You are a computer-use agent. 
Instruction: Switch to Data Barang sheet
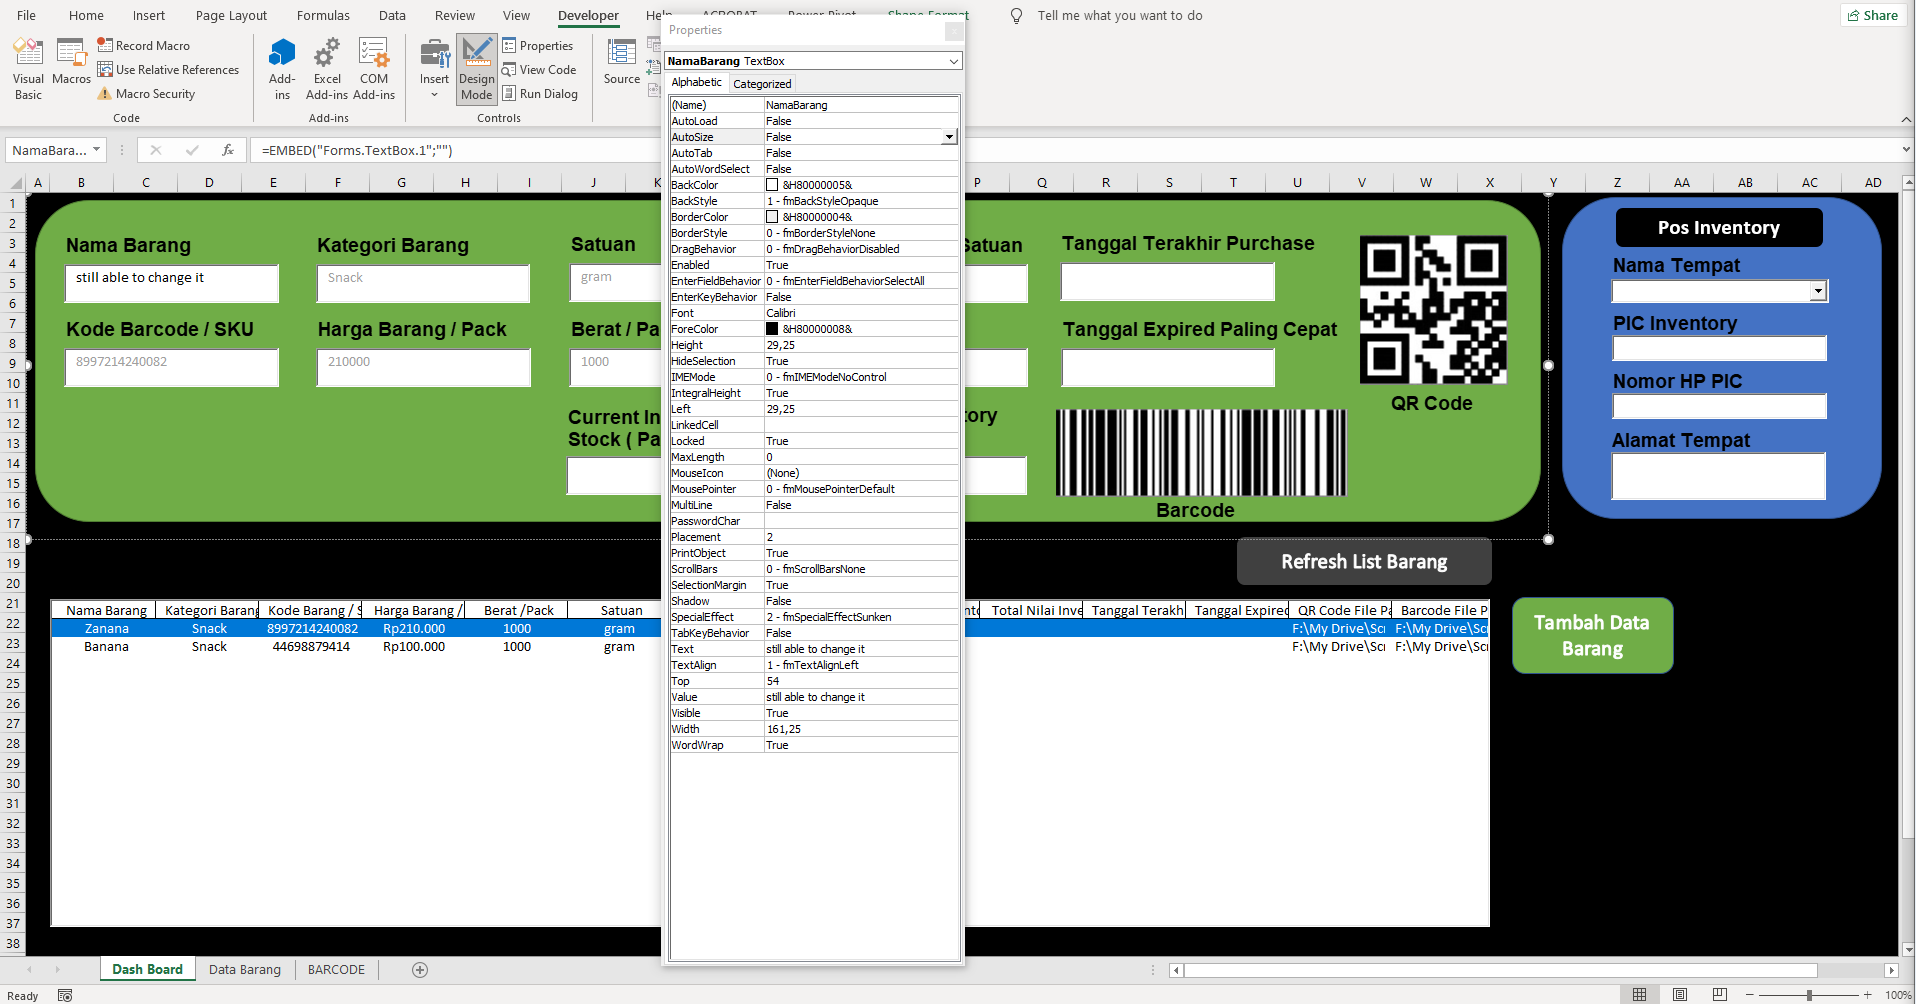245,970
